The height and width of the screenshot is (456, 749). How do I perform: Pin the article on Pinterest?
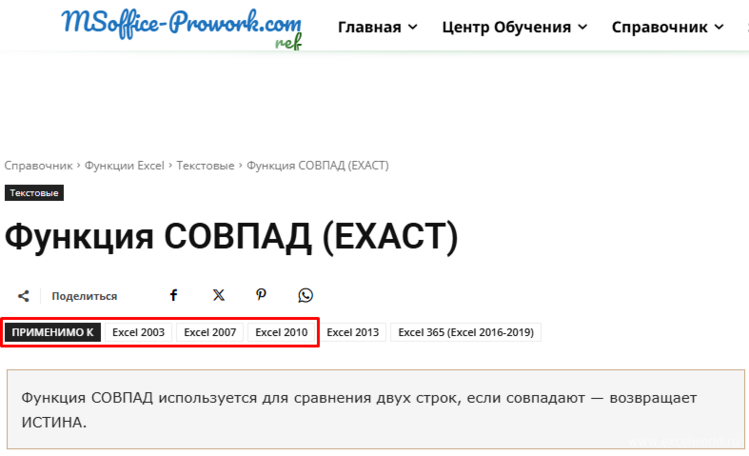pyautogui.click(x=261, y=296)
